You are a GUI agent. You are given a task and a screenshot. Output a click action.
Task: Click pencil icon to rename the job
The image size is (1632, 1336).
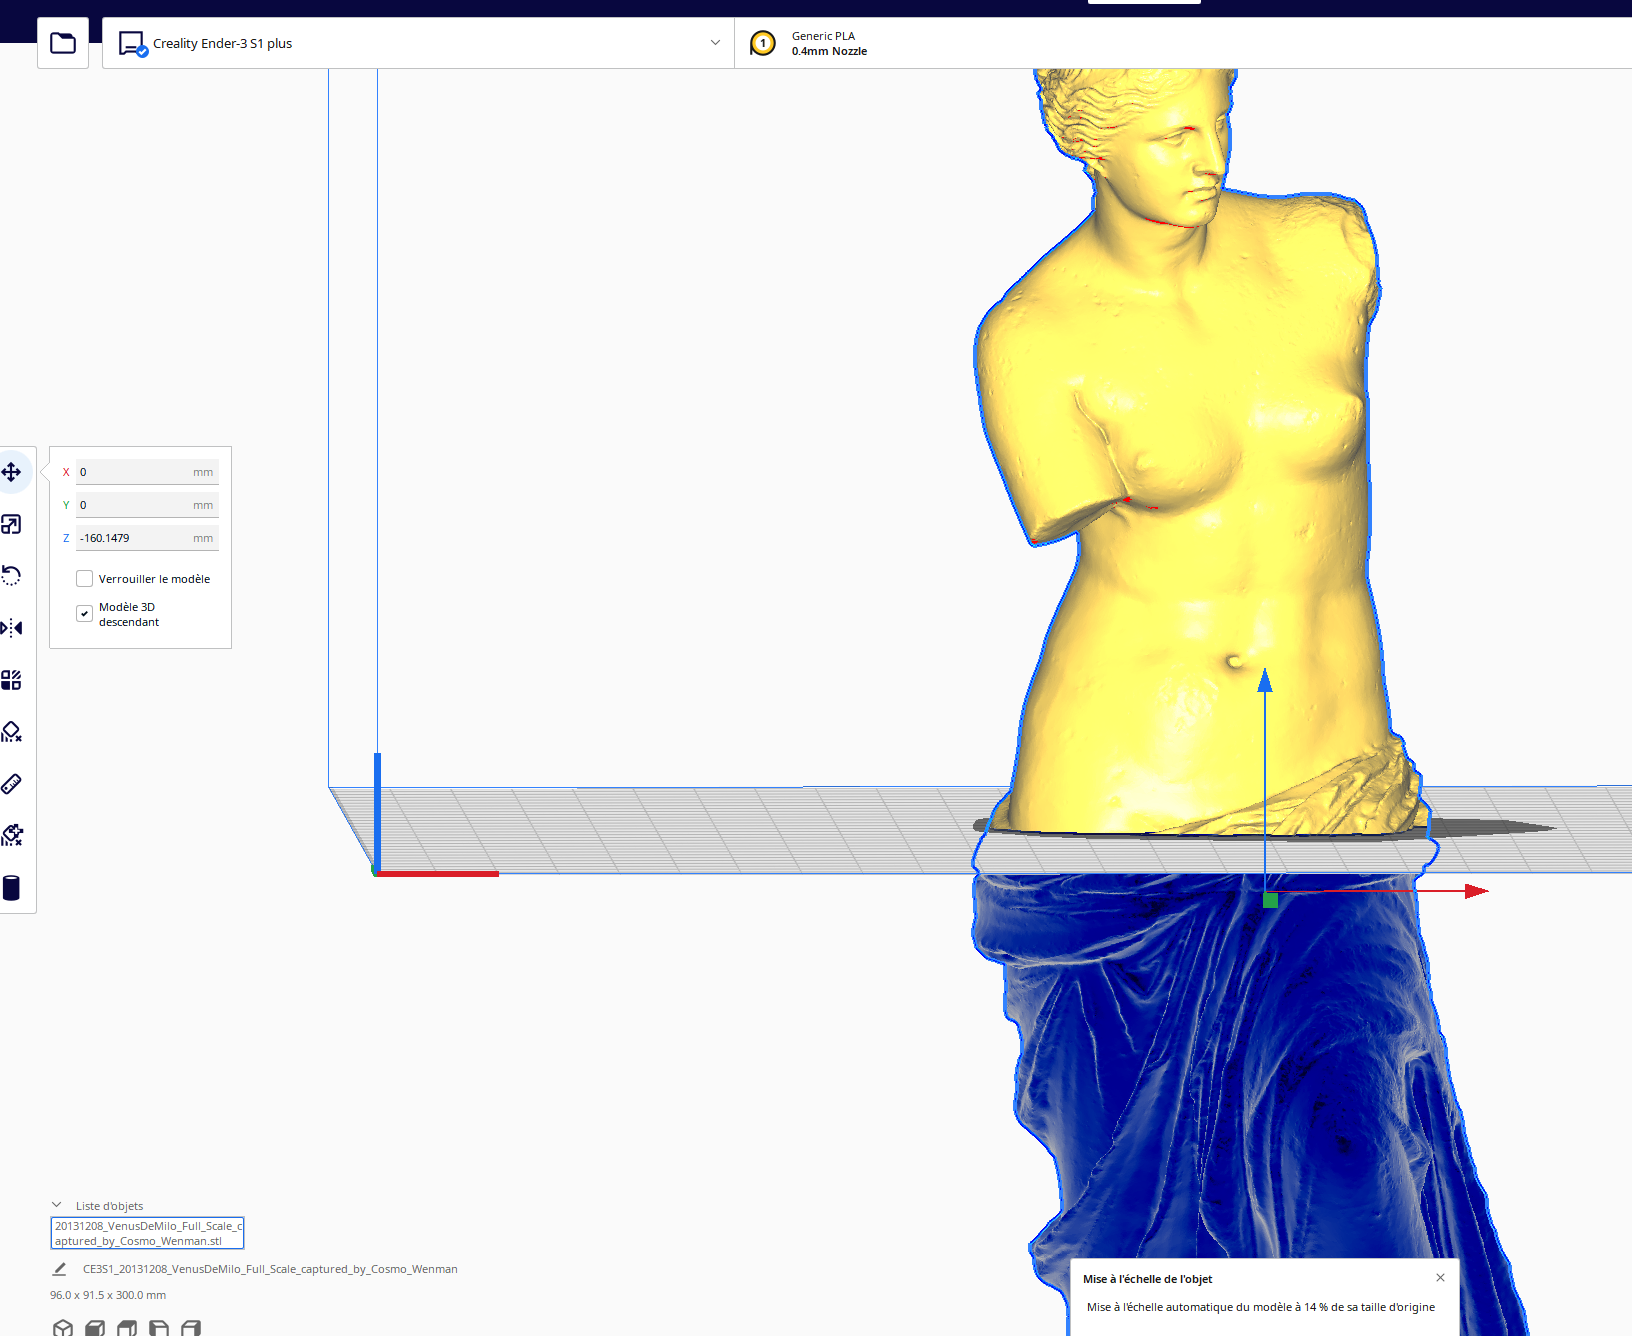click(x=59, y=1269)
